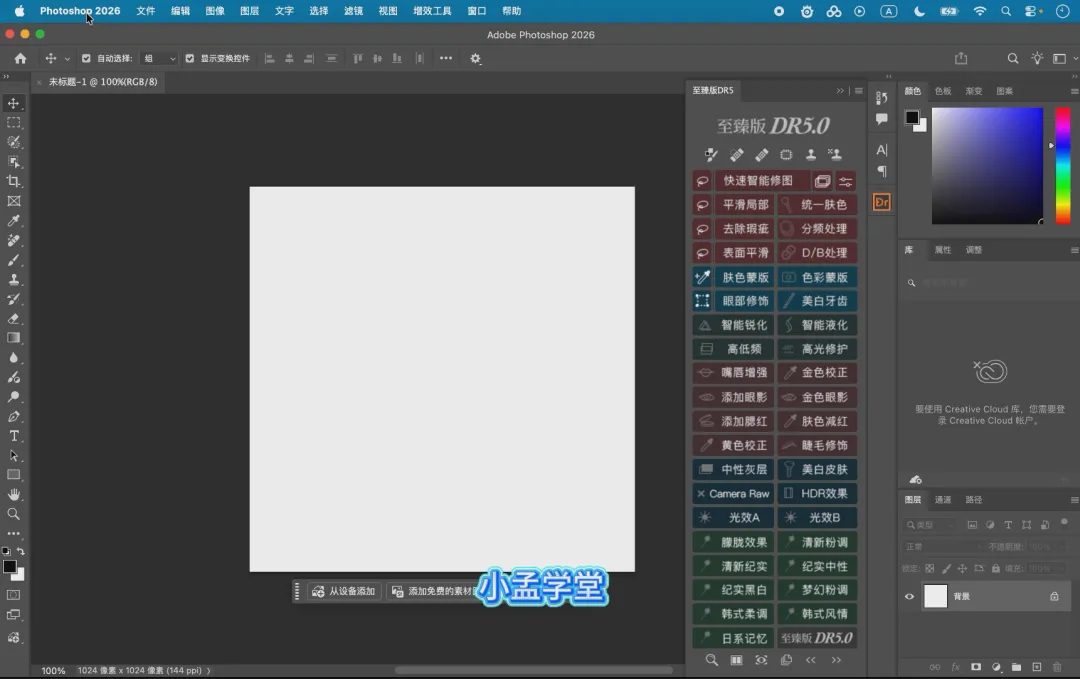Click the foreground color swatch in toolbar

[x=10, y=567]
